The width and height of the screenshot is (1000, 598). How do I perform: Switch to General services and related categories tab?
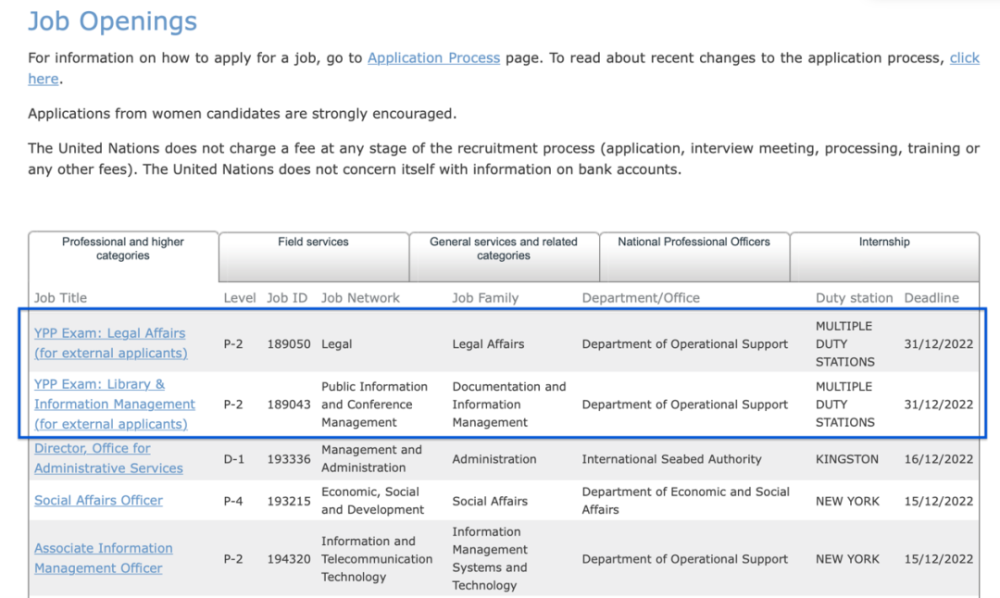503,249
